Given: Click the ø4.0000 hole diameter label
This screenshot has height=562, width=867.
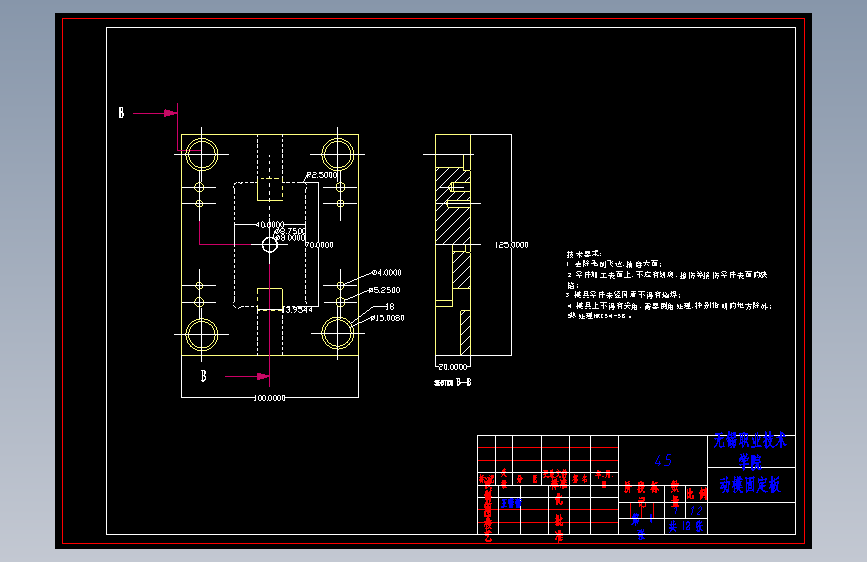Looking at the screenshot, I should coord(387,273).
